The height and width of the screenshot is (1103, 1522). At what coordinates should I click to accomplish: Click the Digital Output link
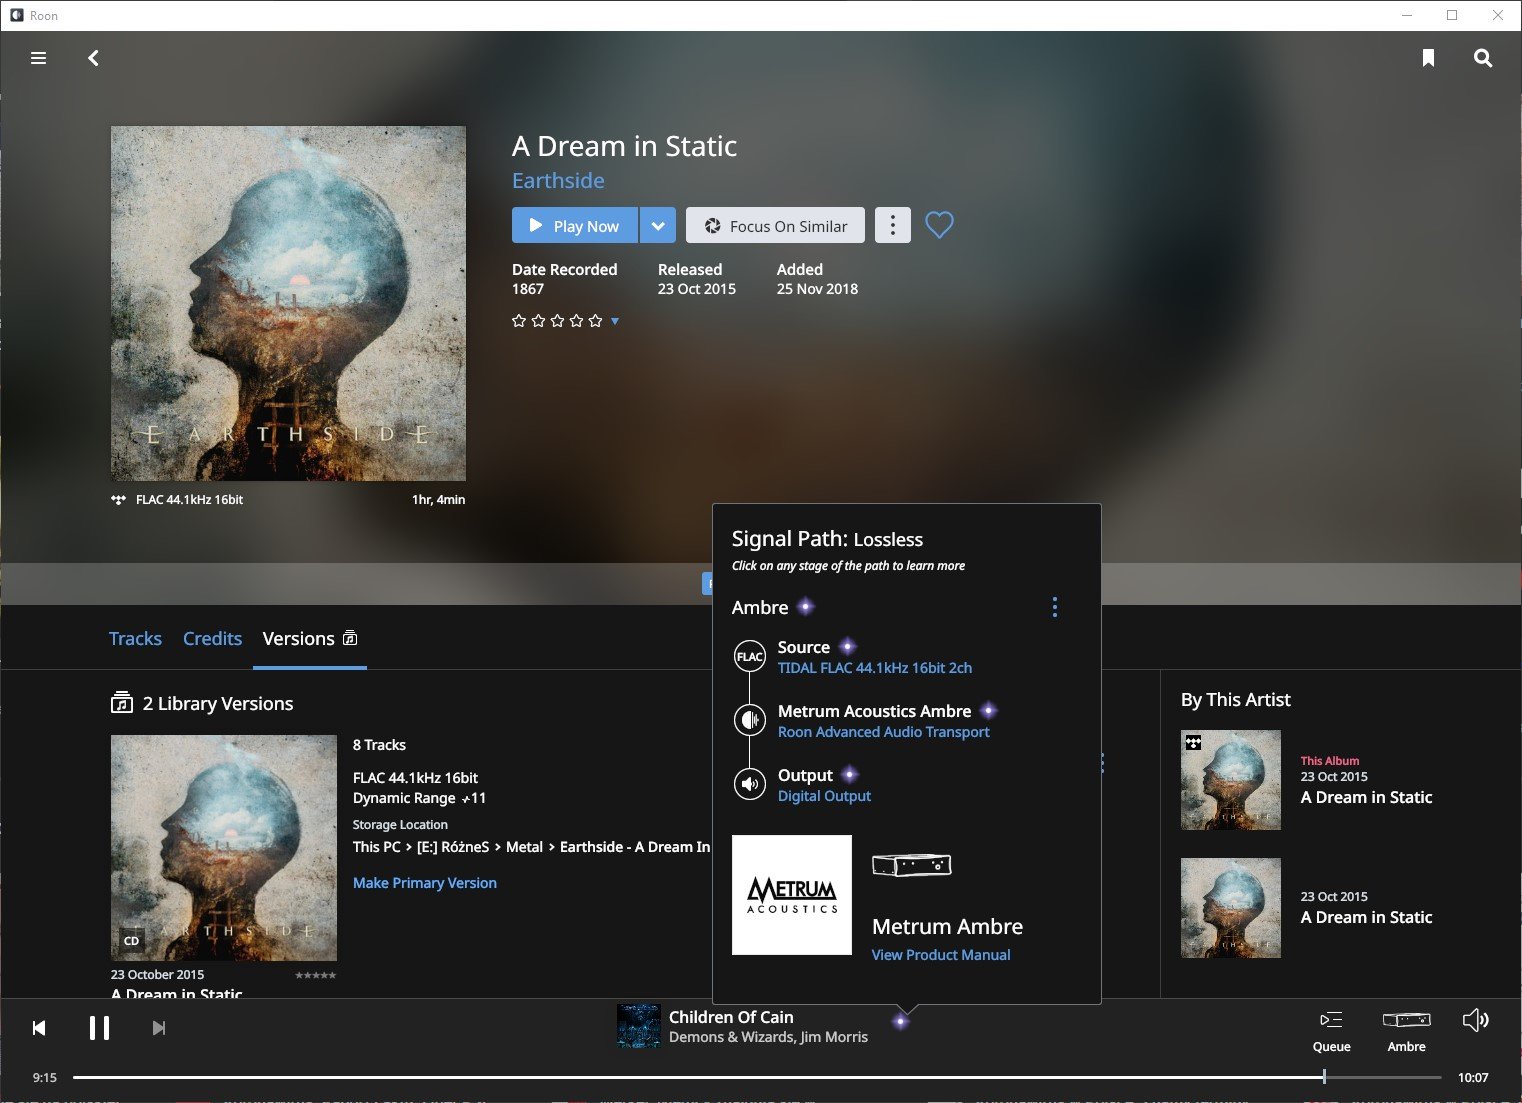(824, 796)
